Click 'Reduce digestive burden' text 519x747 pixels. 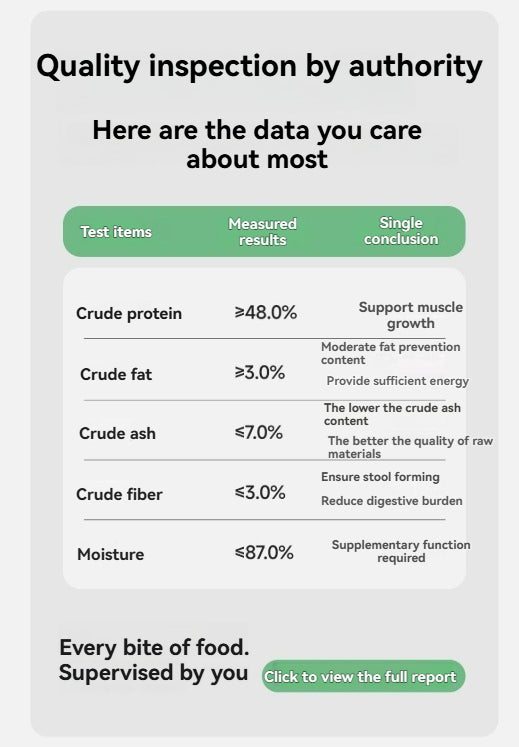coord(391,501)
